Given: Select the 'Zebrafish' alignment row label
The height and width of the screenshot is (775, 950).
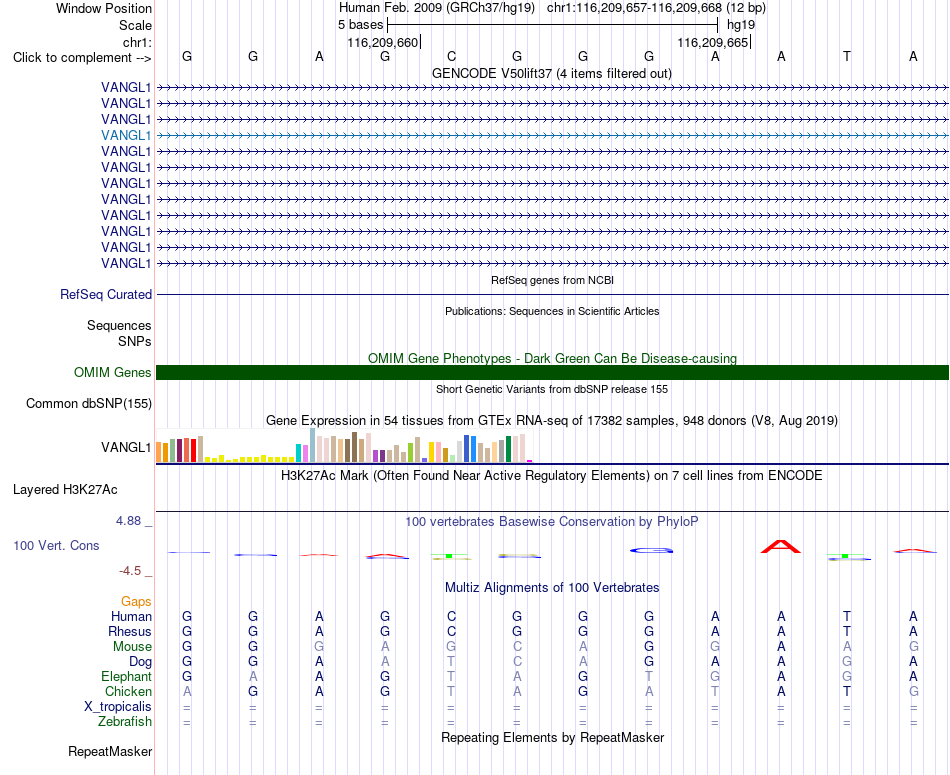Looking at the screenshot, I should click(125, 722).
